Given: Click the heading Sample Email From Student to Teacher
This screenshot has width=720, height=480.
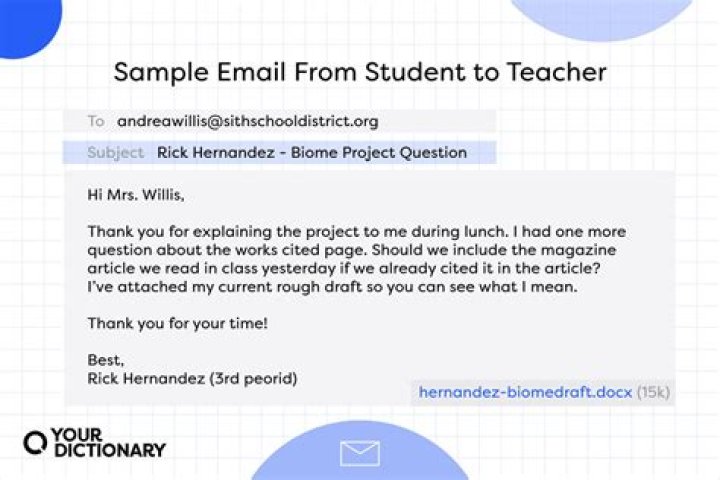Looking at the screenshot, I should [x=360, y=72].
